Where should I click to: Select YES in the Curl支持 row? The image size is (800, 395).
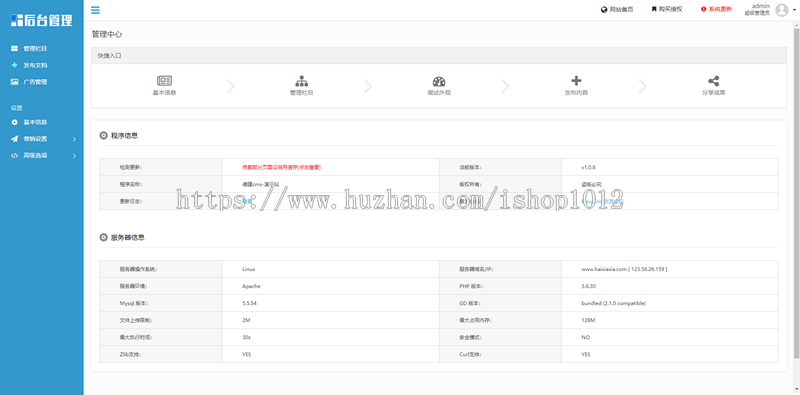[586, 354]
